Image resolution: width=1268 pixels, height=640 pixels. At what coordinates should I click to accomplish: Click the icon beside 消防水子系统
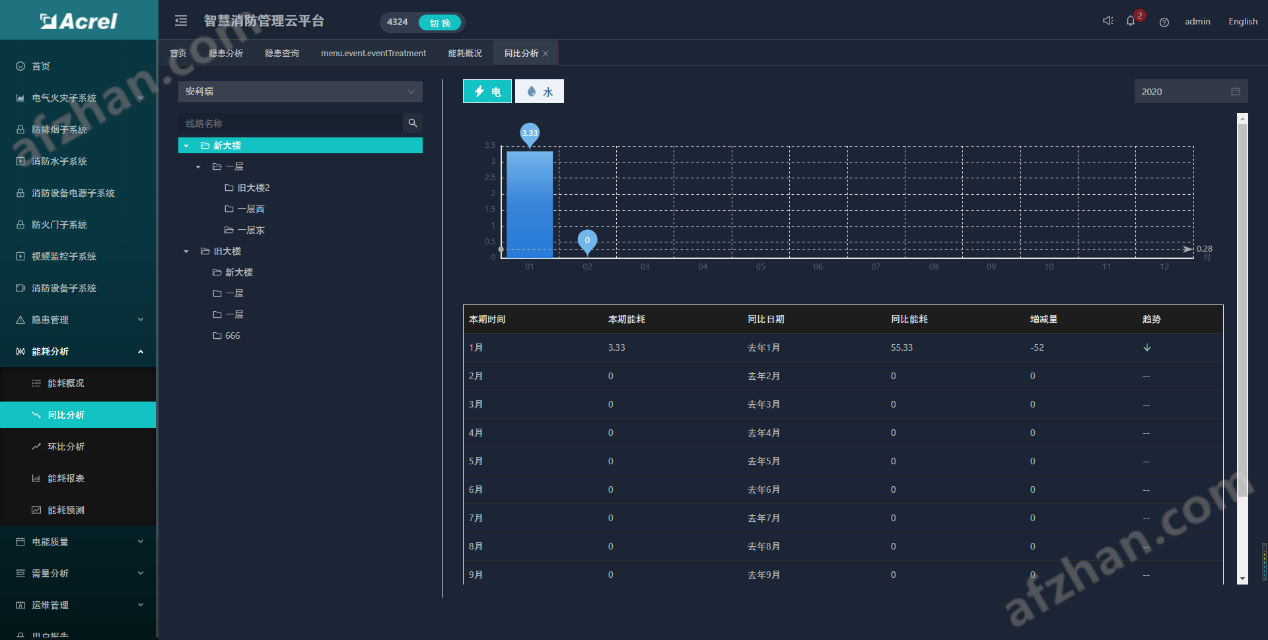pos(20,161)
